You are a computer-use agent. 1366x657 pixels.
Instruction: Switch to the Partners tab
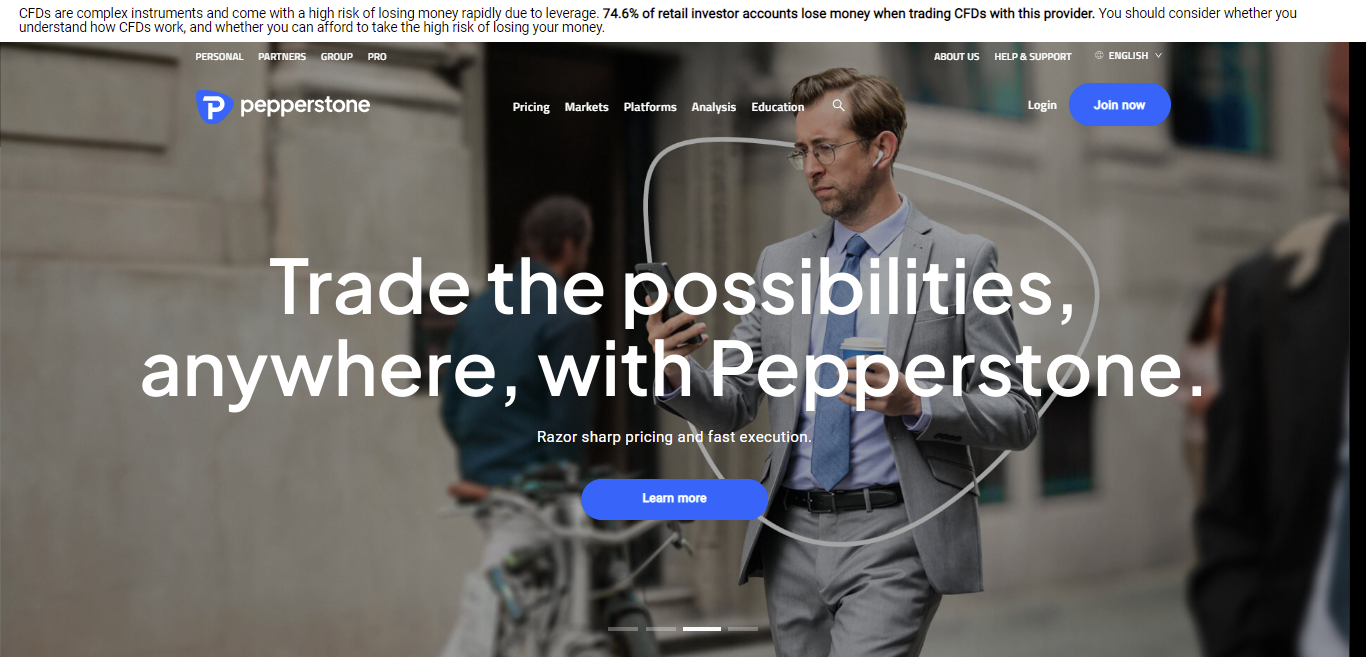tap(282, 57)
